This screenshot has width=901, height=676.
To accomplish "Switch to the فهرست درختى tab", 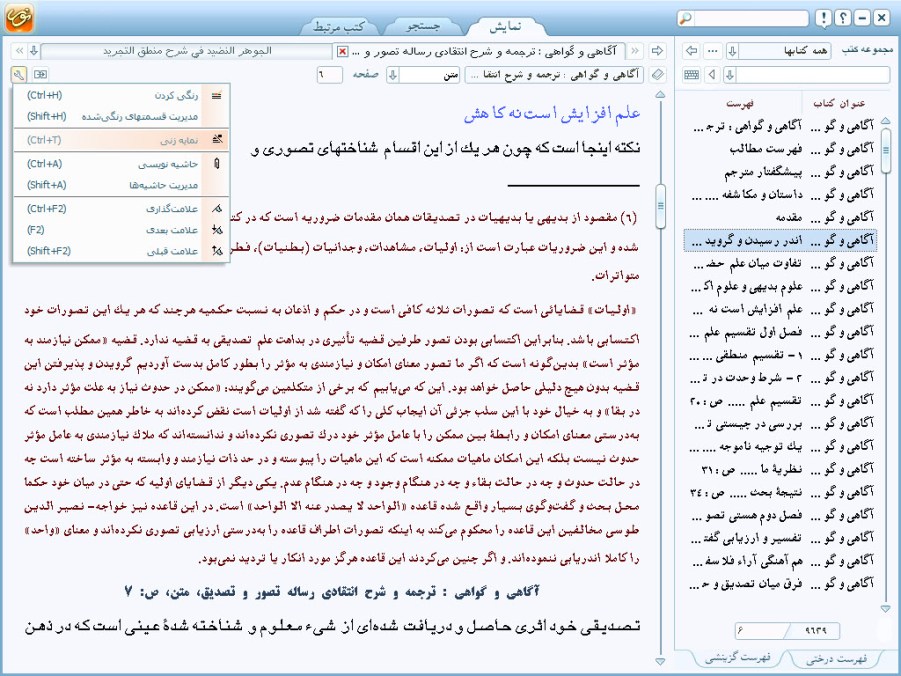I will [x=836, y=659].
